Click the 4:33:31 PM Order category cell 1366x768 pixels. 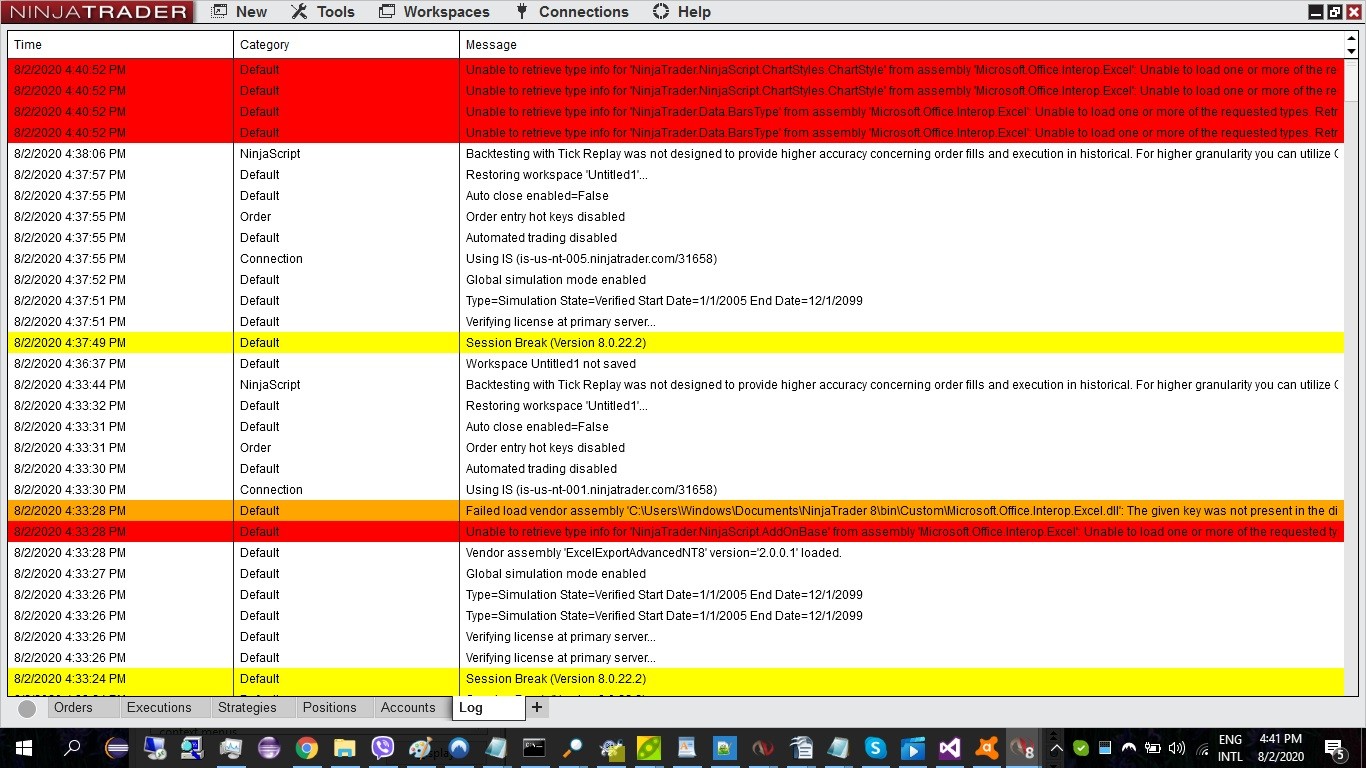[x=347, y=448]
